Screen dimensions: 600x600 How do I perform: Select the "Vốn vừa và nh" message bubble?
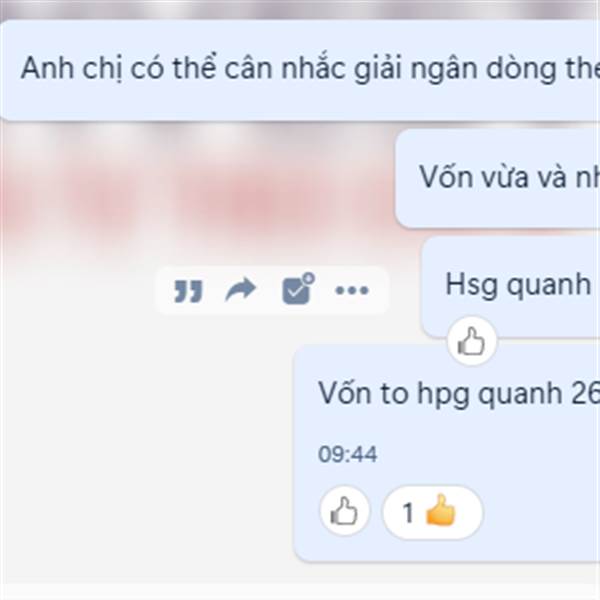click(x=497, y=178)
